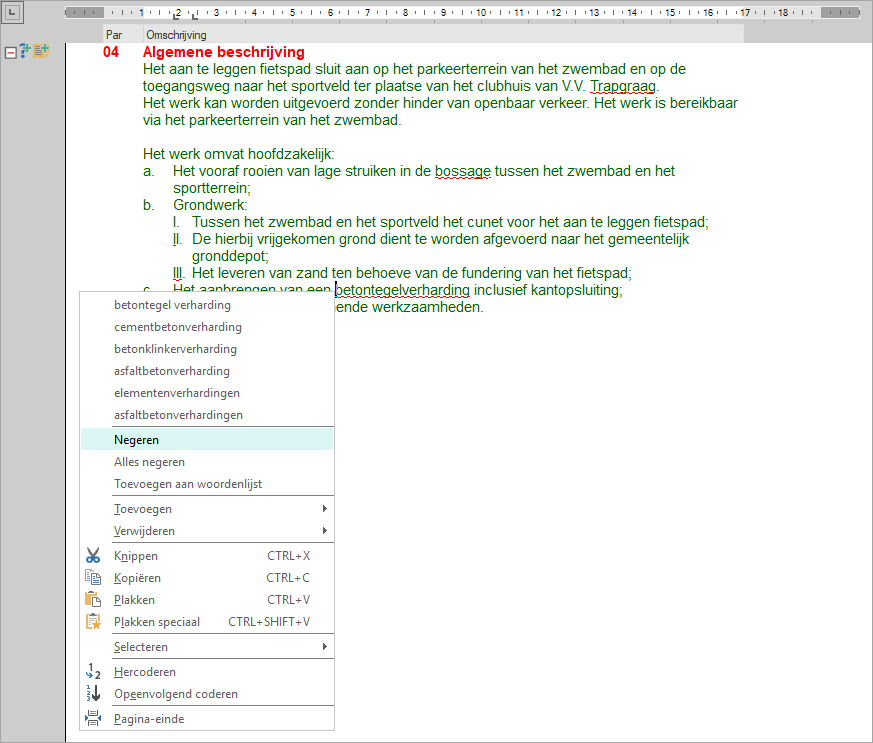Viewport: 873px width, 743px height.
Task: Click the underlined word 'betontegelverharding'
Action: coord(403,290)
